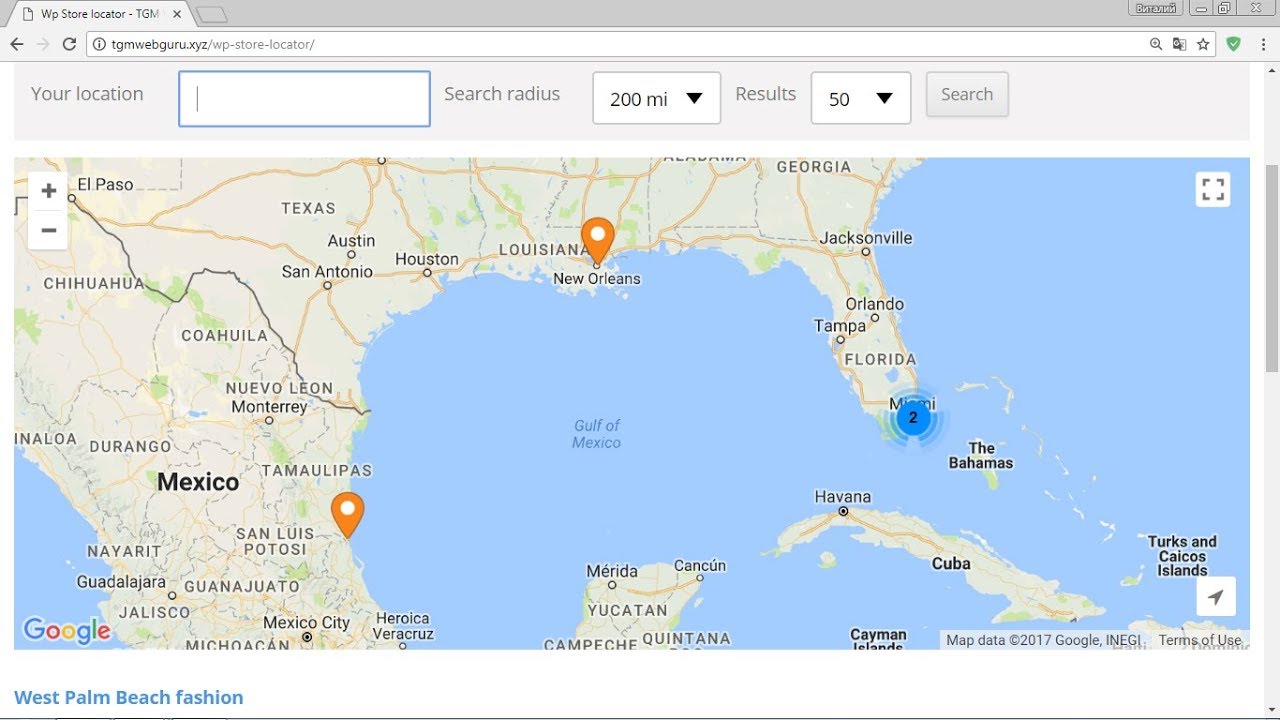Zoom in on the map with plus button
Screen dimensions: 1280x720
tap(48, 191)
